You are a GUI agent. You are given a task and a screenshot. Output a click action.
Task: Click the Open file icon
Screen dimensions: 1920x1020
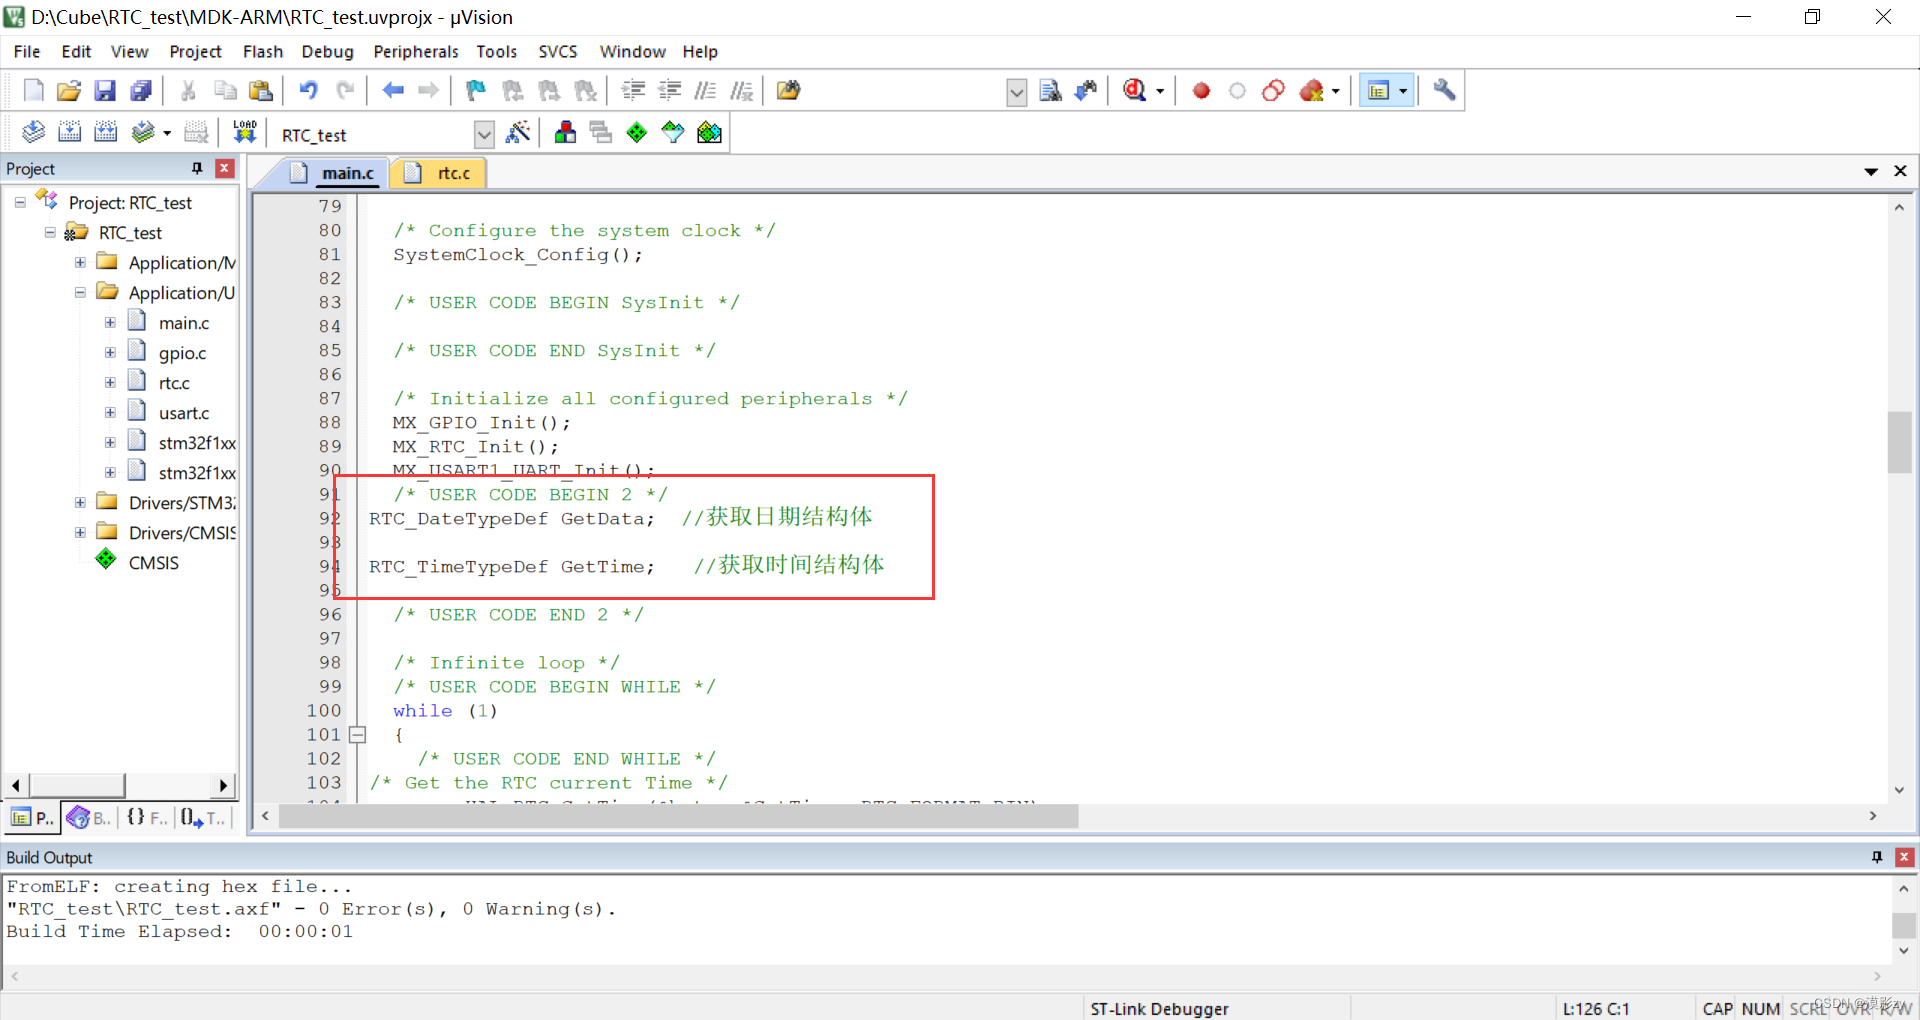68,91
